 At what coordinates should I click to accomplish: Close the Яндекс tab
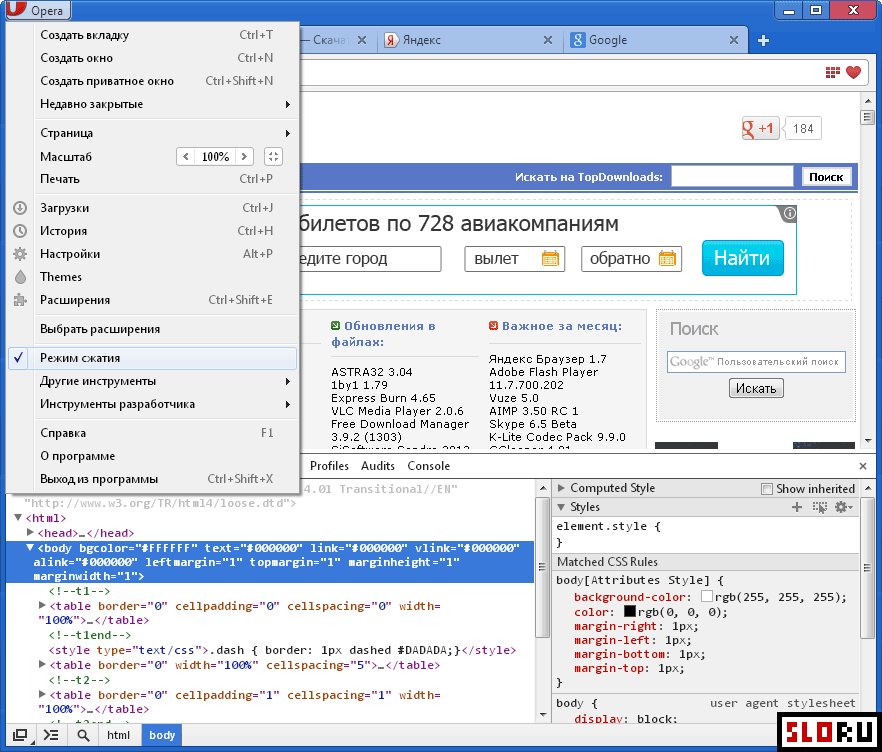547,40
